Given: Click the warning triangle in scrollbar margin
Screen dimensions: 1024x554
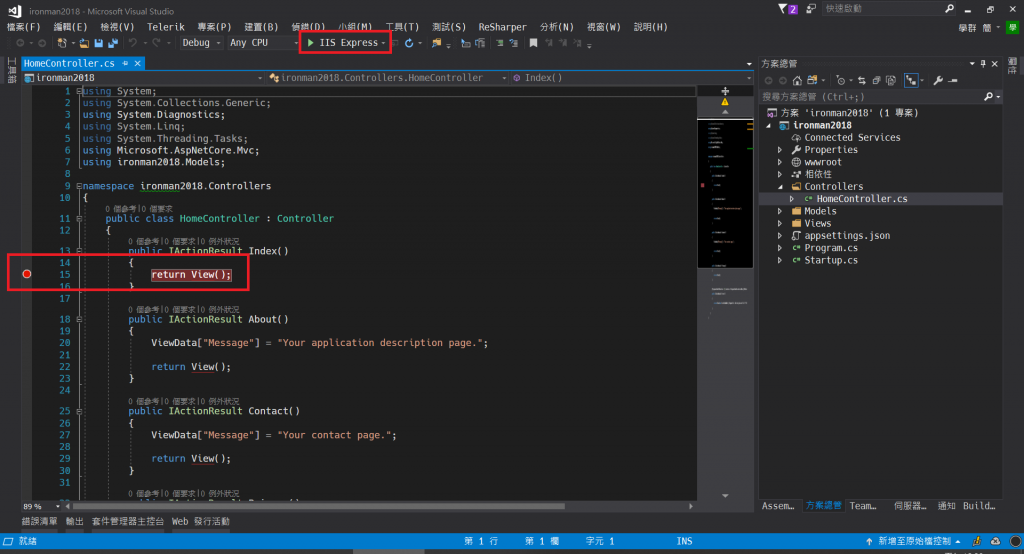Looking at the screenshot, I should 725,102.
